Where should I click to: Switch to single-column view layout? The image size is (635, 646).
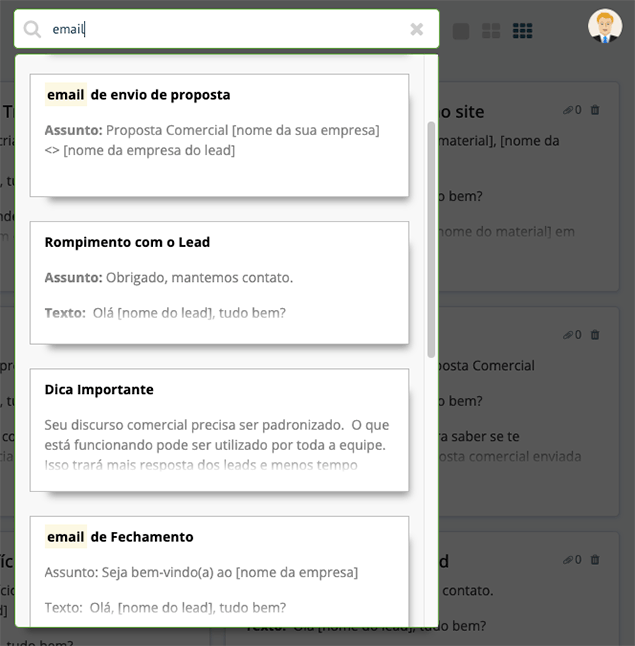[x=461, y=31]
